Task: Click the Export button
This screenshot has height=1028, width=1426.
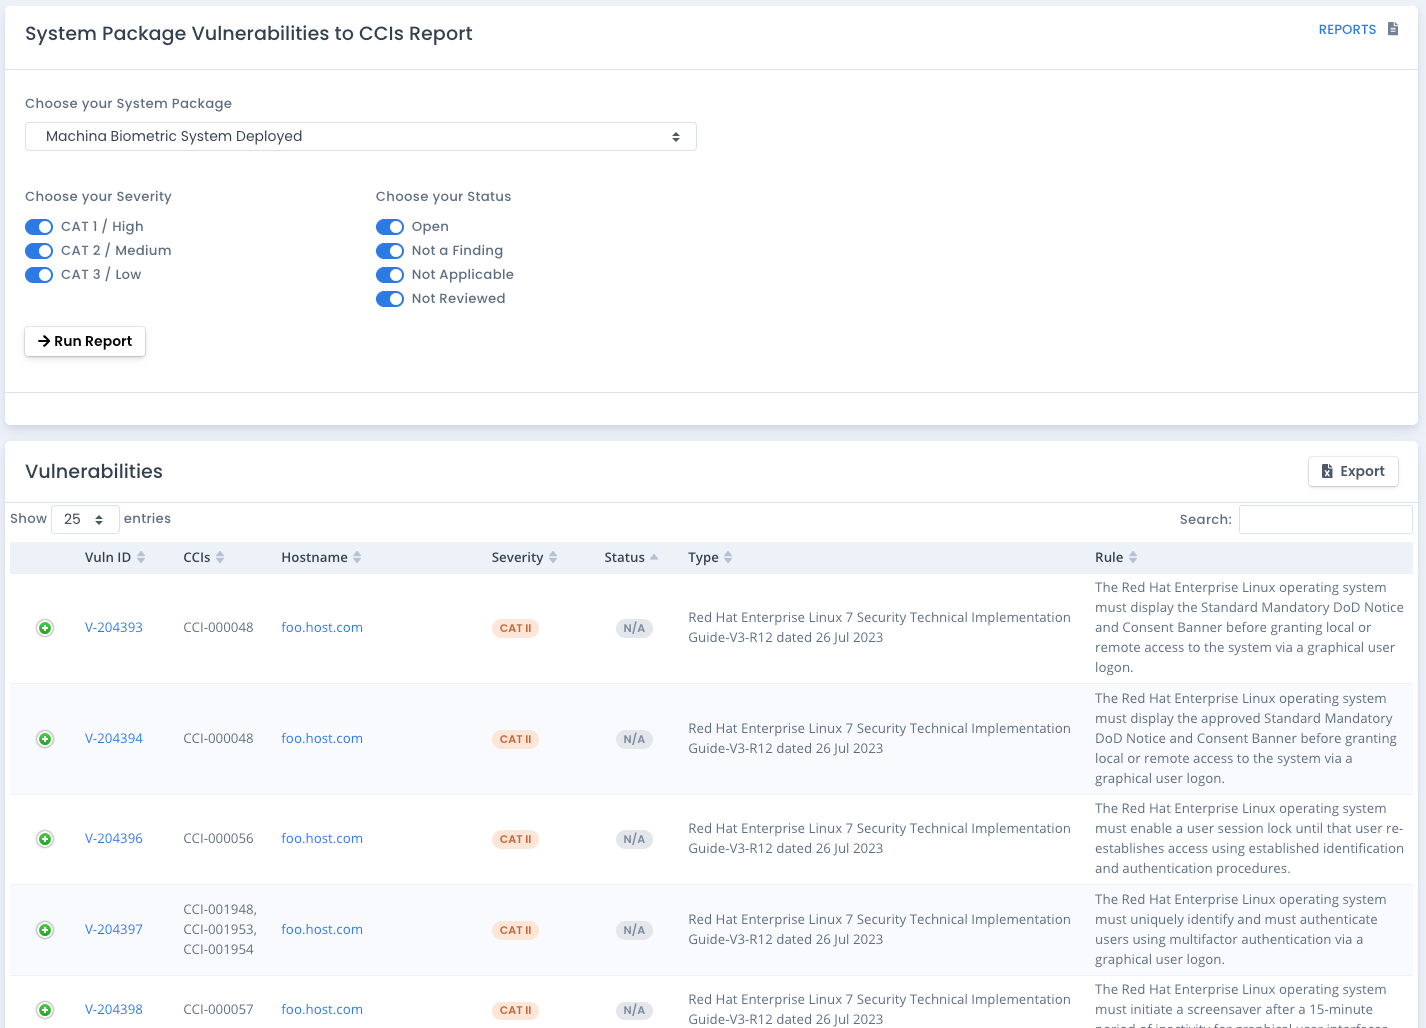Action: [x=1353, y=471]
